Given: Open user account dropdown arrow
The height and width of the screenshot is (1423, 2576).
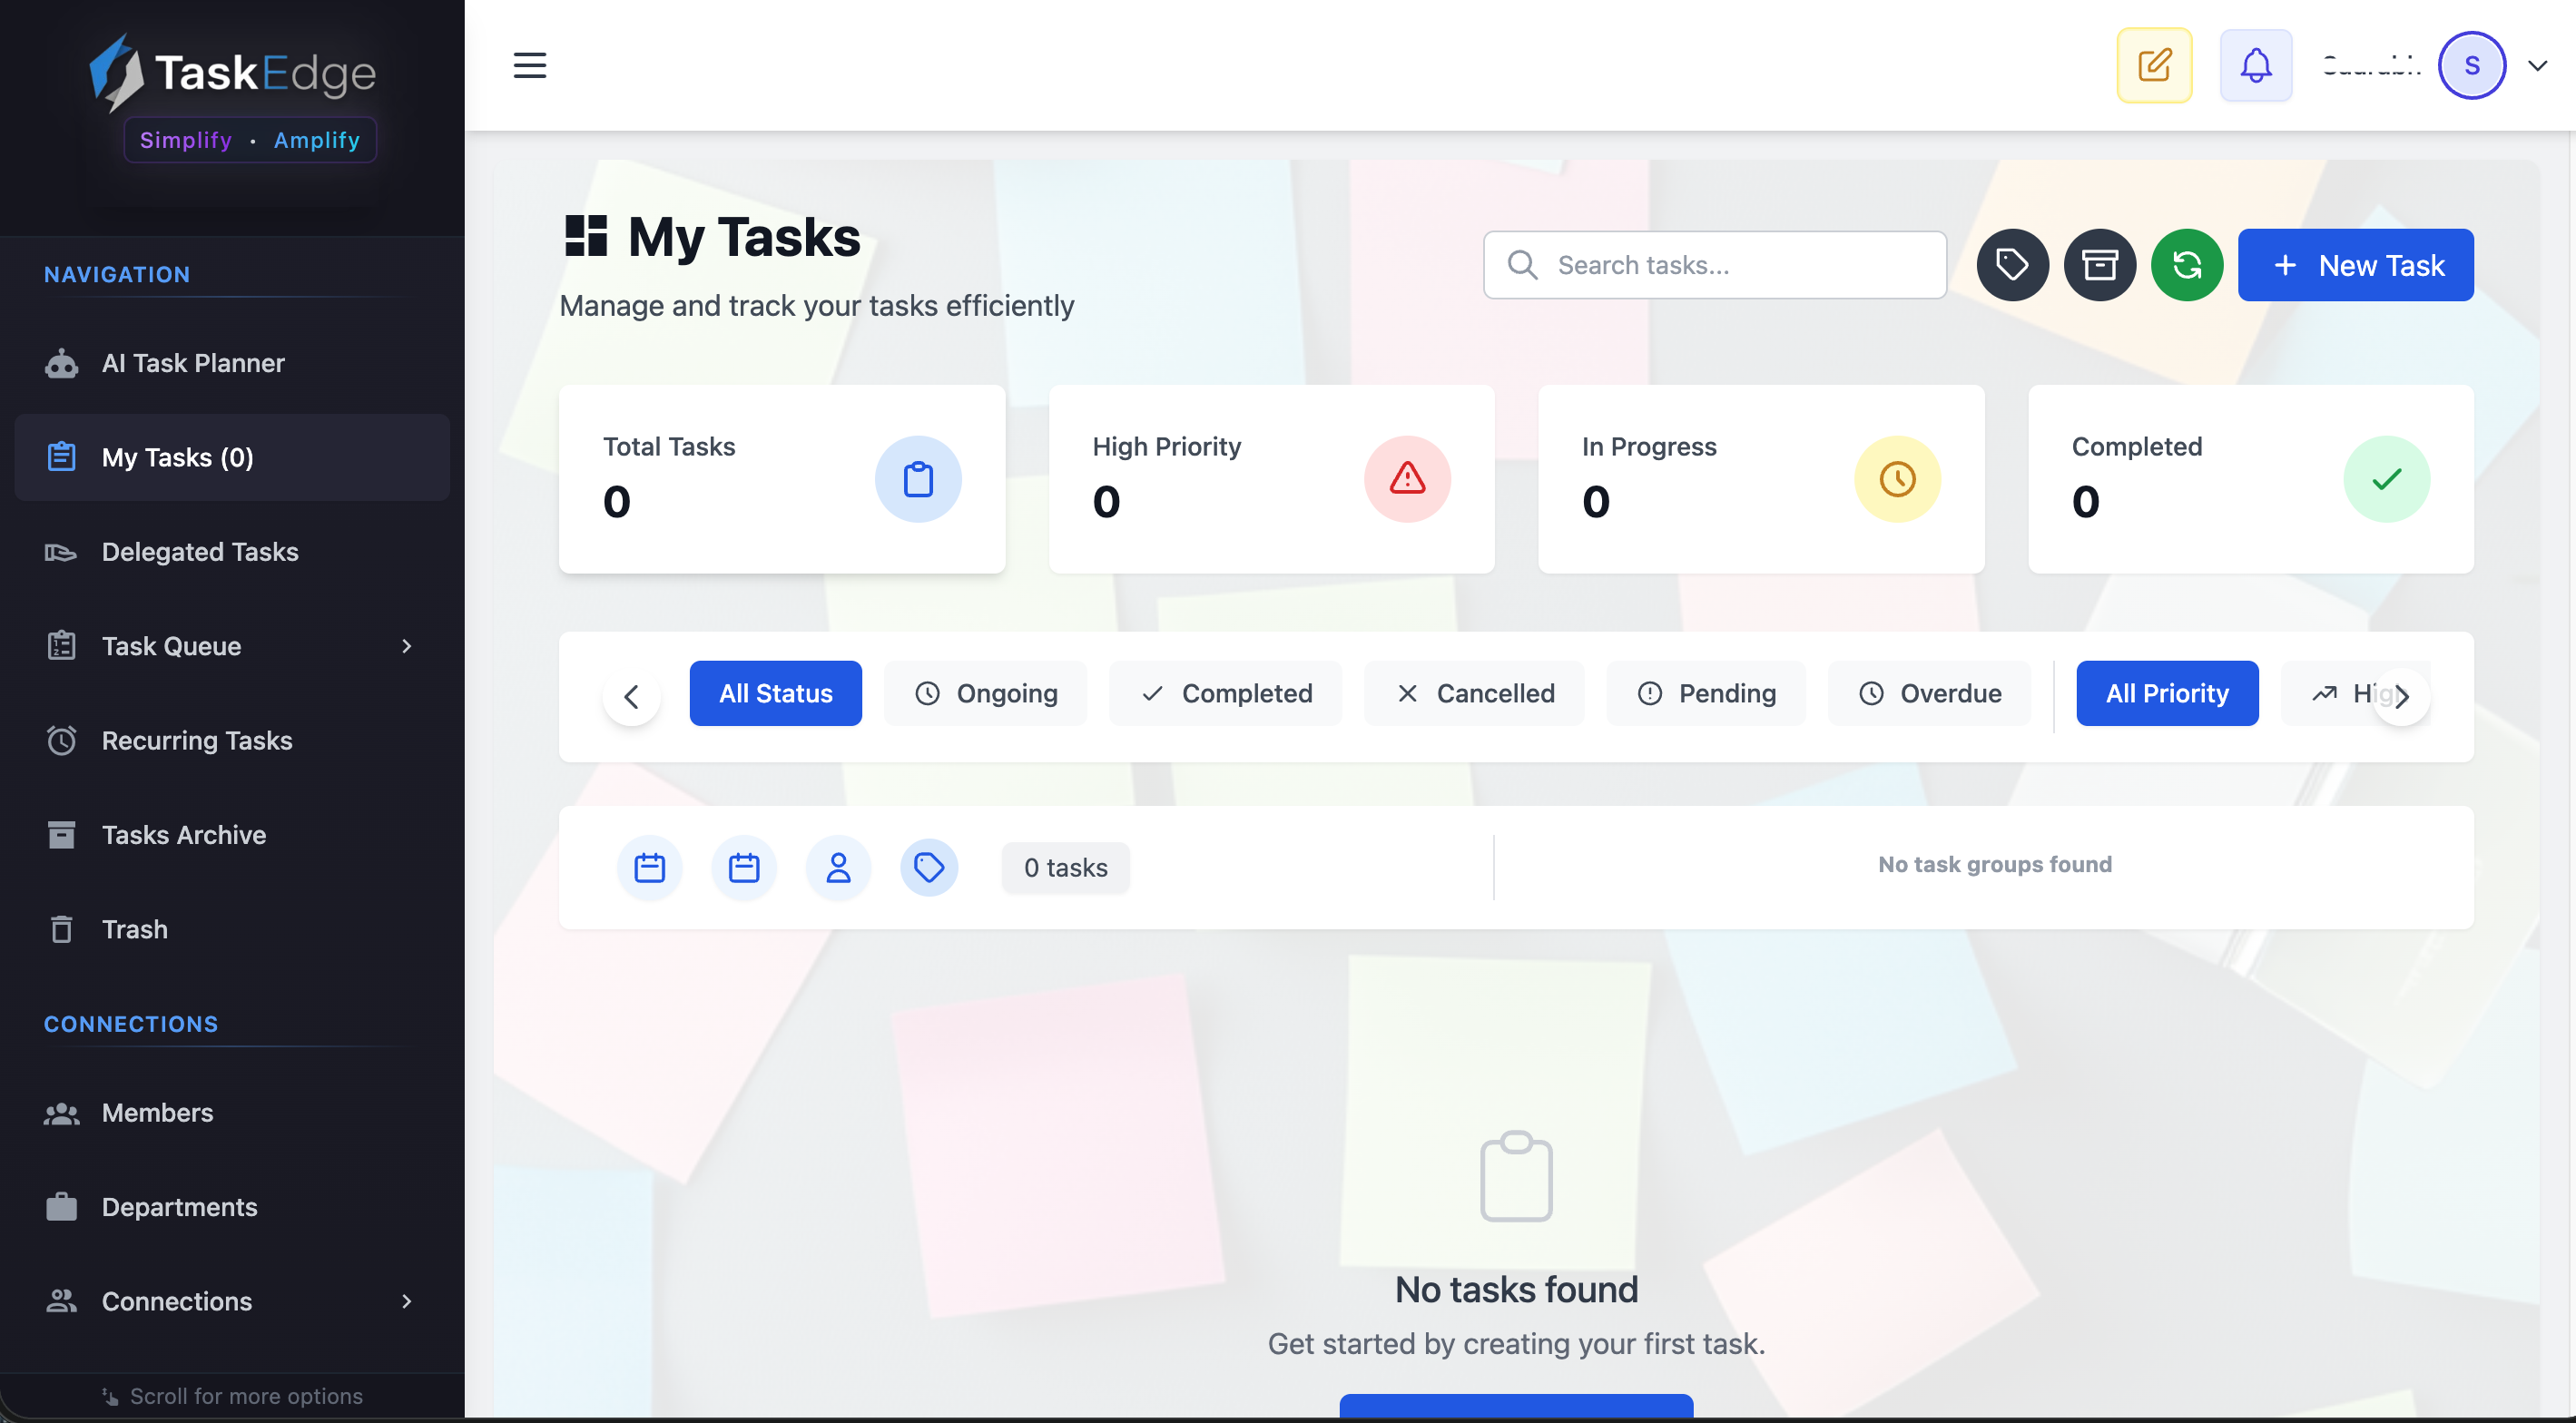Looking at the screenshot, I should (2537, 66).
